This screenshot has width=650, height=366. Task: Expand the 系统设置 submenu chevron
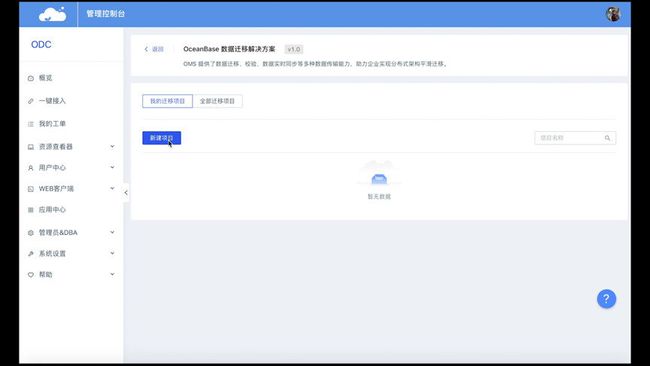[x=112, y=253]
